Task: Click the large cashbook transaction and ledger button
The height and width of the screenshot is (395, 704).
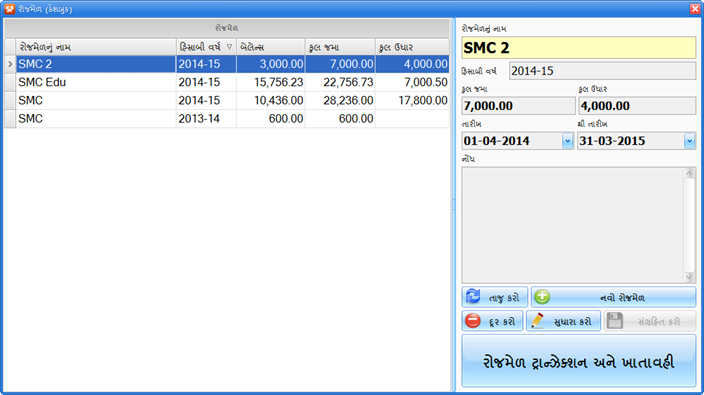Action: click(579, 361)
